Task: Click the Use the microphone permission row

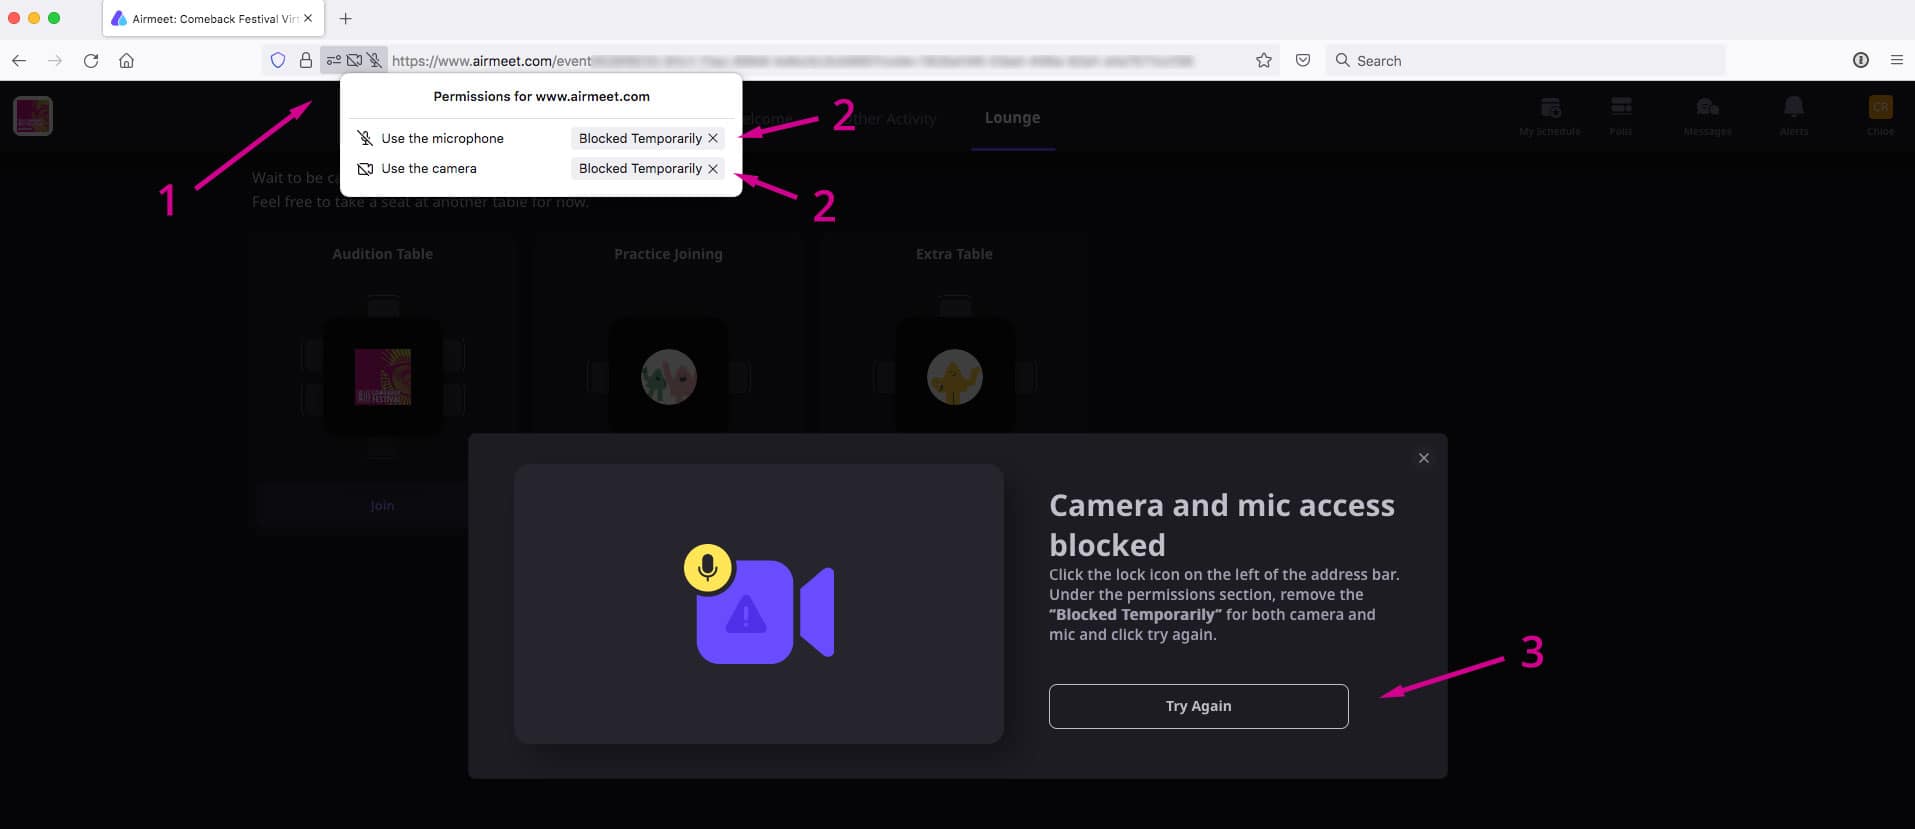Action: 541,139
